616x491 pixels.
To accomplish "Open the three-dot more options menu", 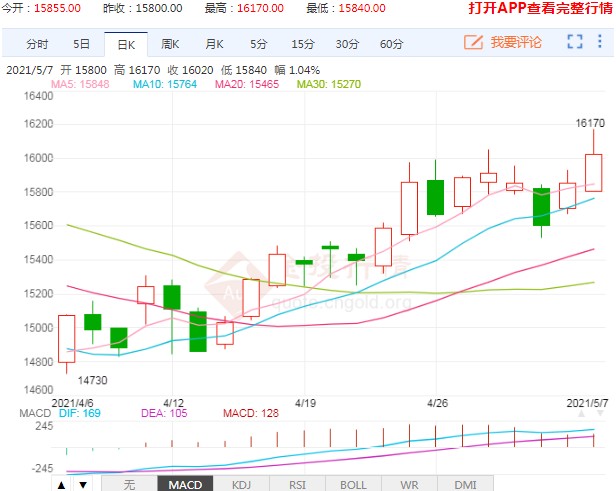I will (600, 41).
